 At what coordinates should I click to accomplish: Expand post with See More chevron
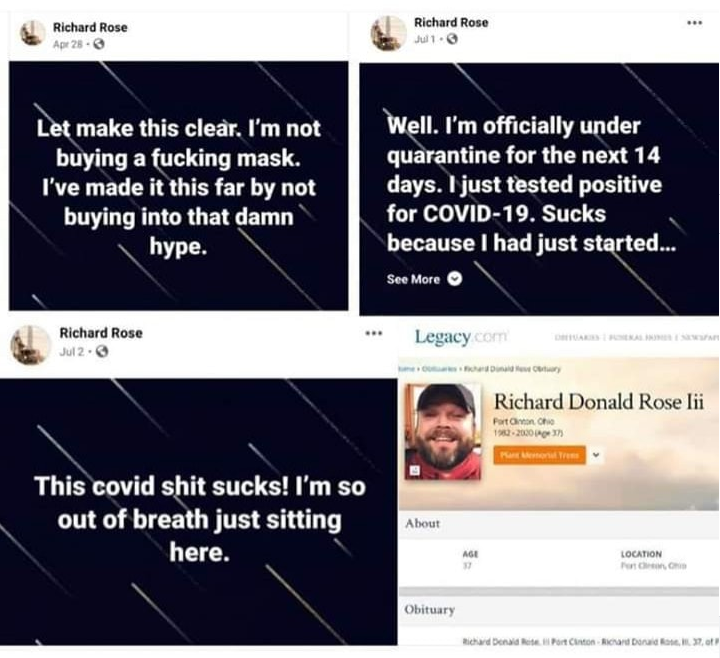(455, 279)
